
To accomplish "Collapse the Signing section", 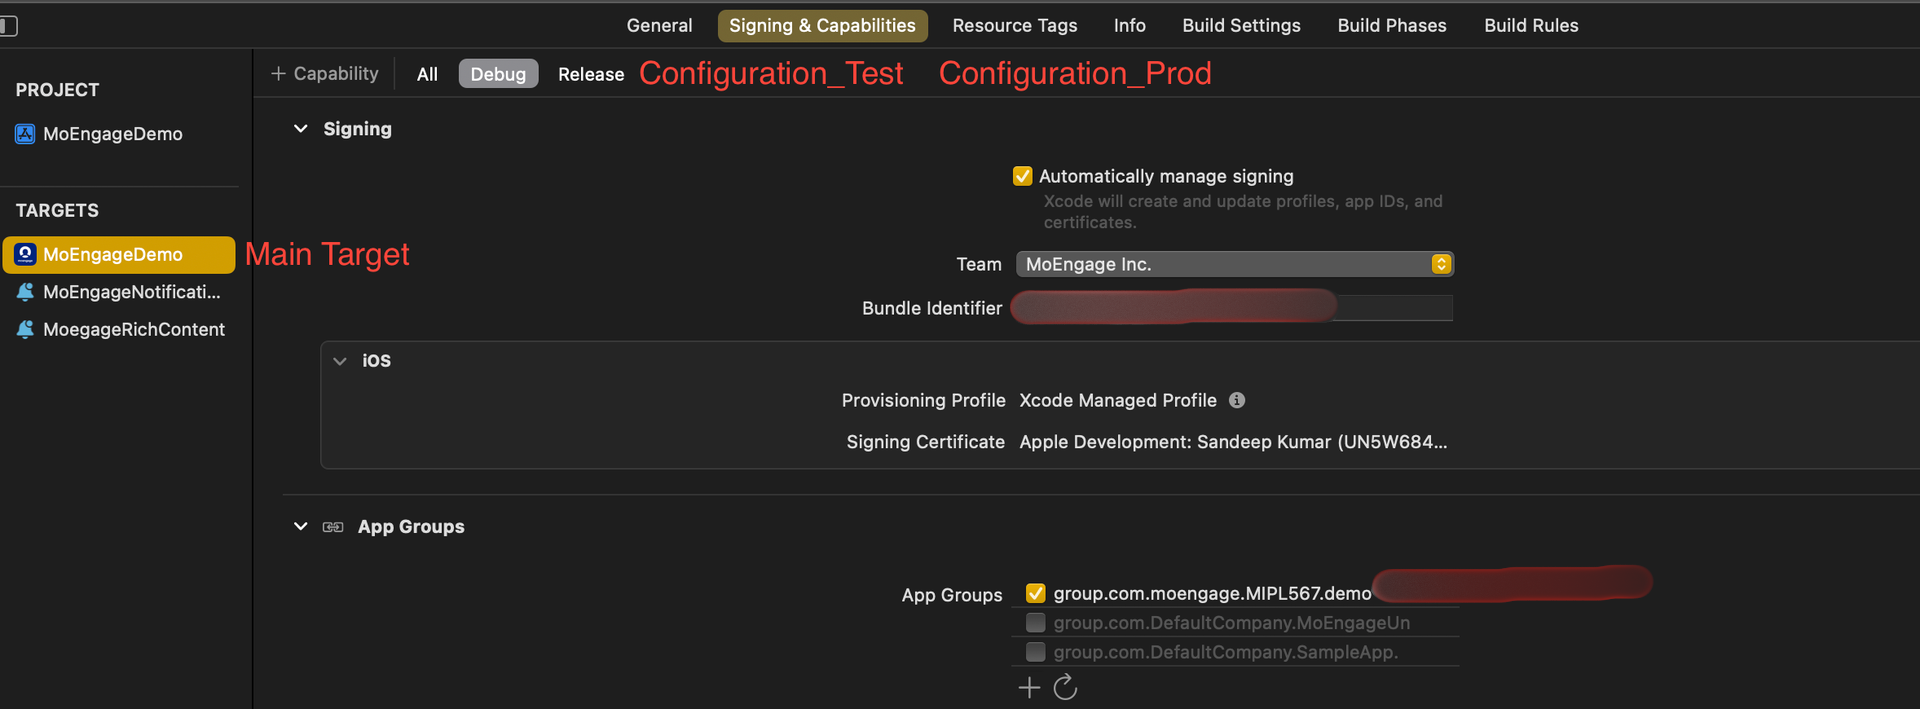I will pos(300,129).
